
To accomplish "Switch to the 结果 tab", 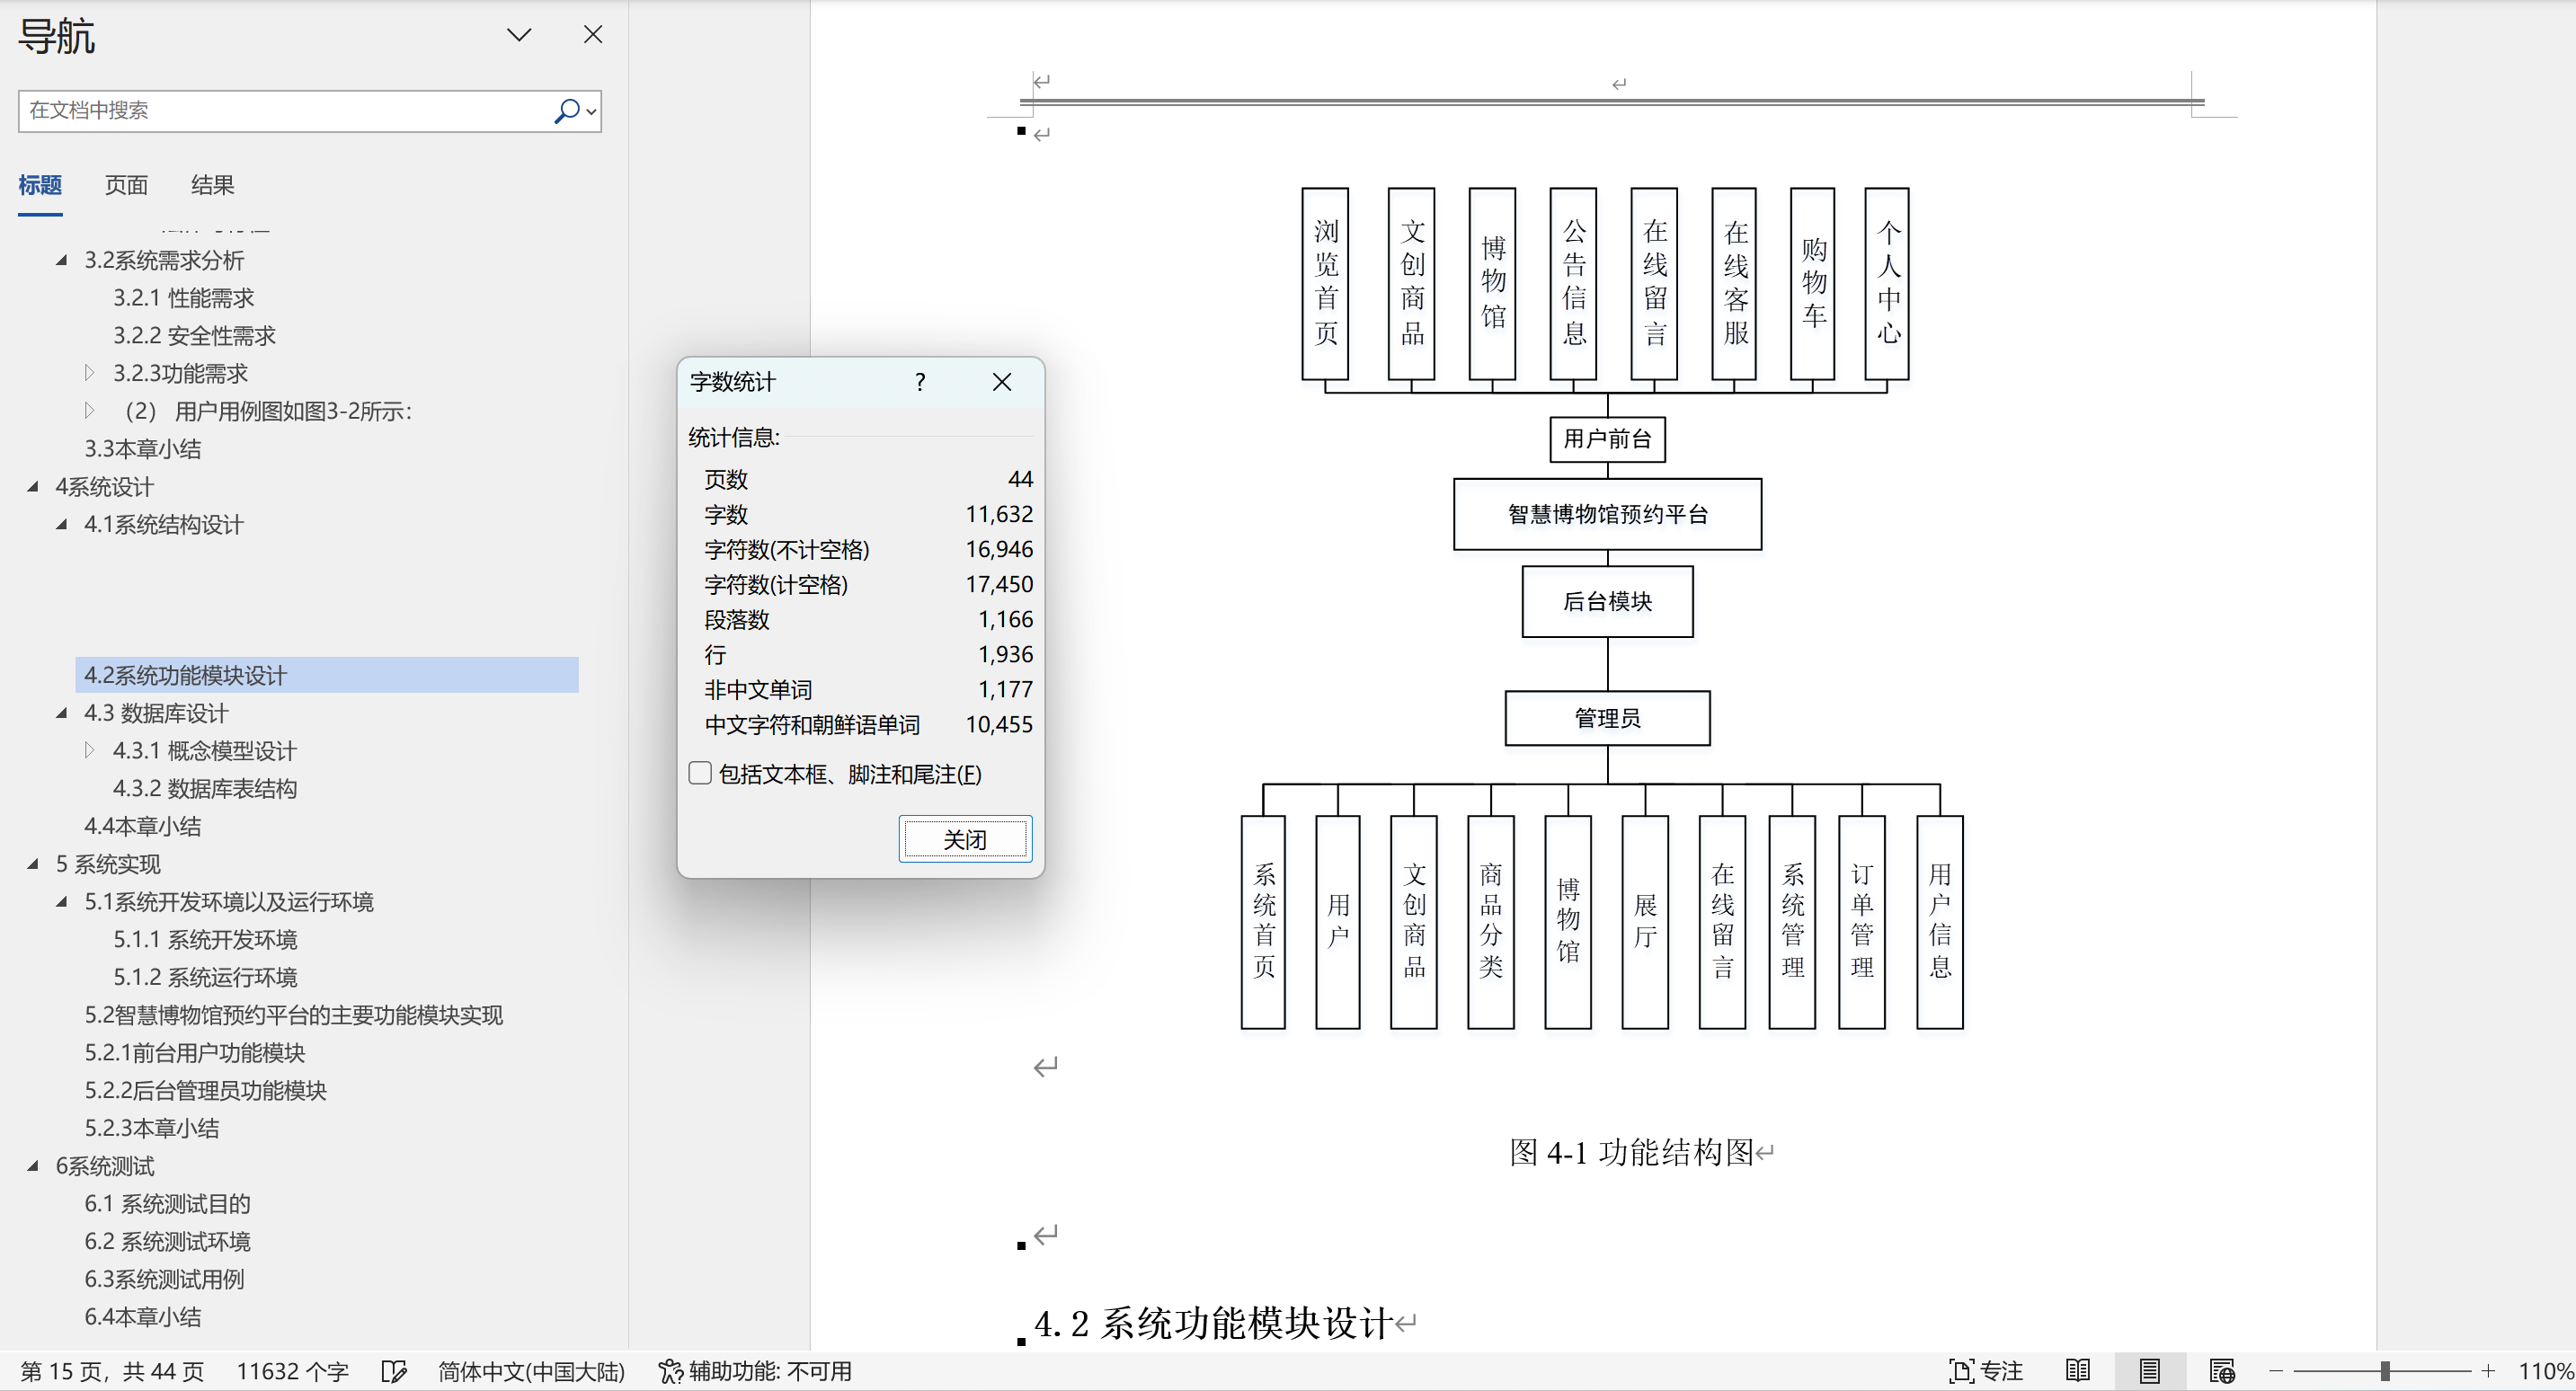I will [x=212, y=185].
